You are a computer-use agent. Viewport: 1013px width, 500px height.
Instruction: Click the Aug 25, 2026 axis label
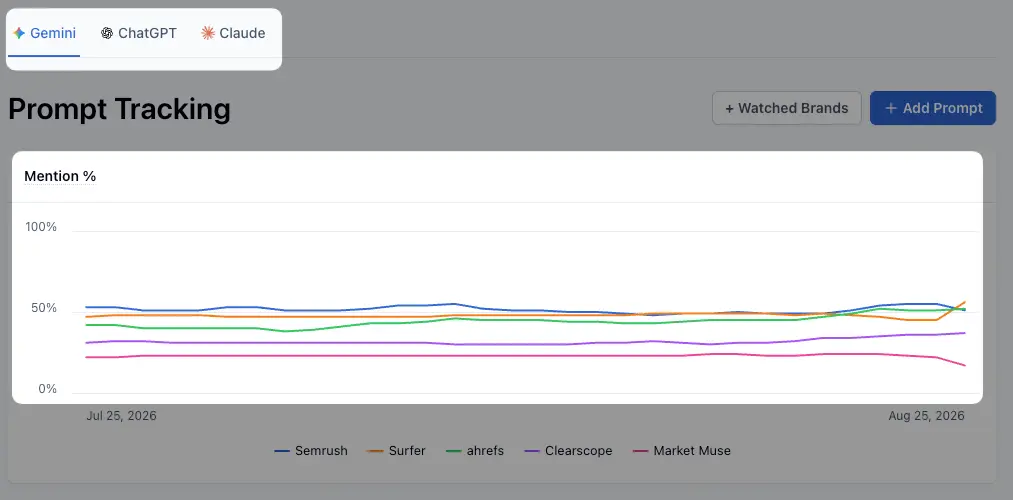[926, 415]
